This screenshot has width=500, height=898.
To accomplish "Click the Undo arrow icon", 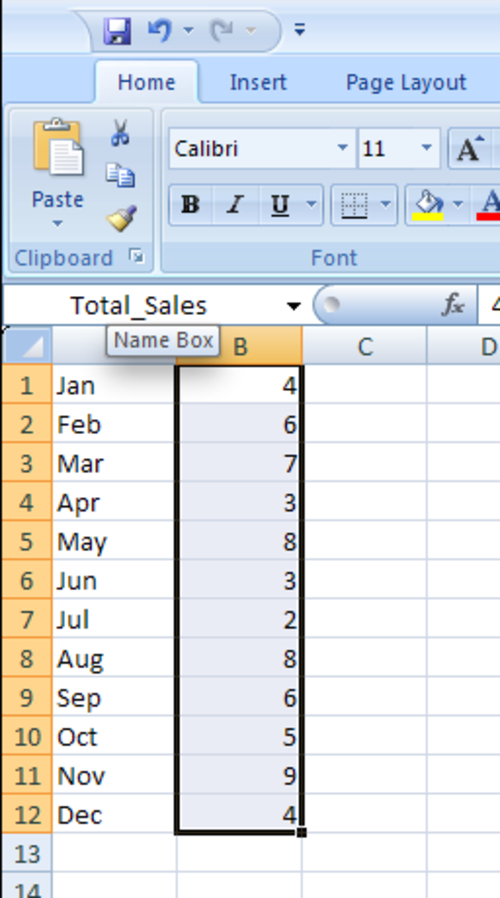I will click(x=159, y=30).
